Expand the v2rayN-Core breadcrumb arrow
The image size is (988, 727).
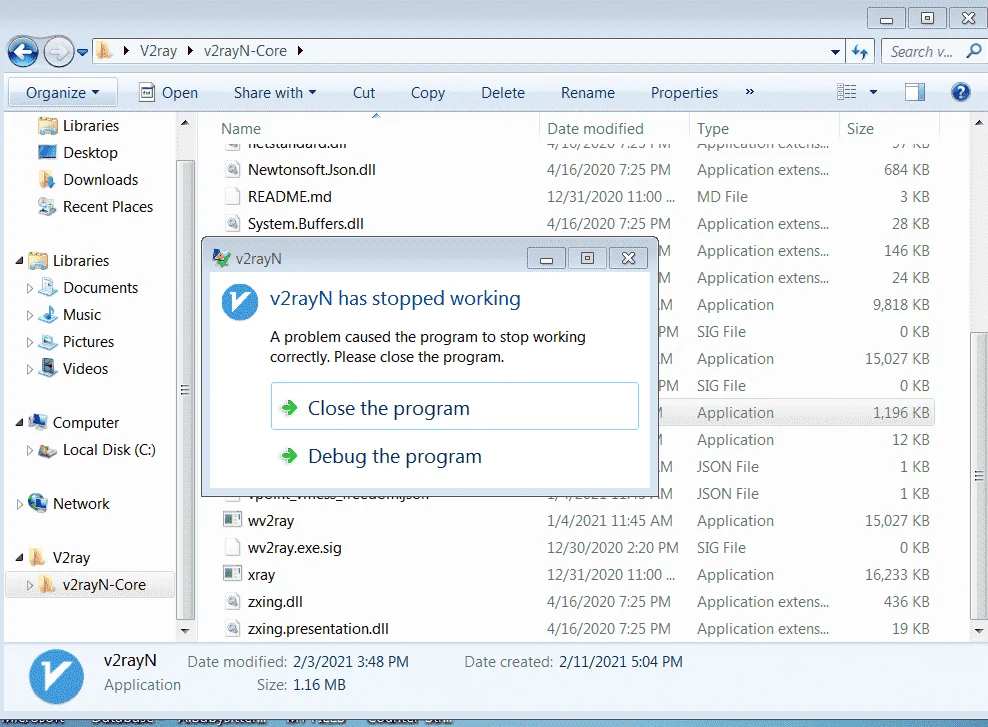300,50
